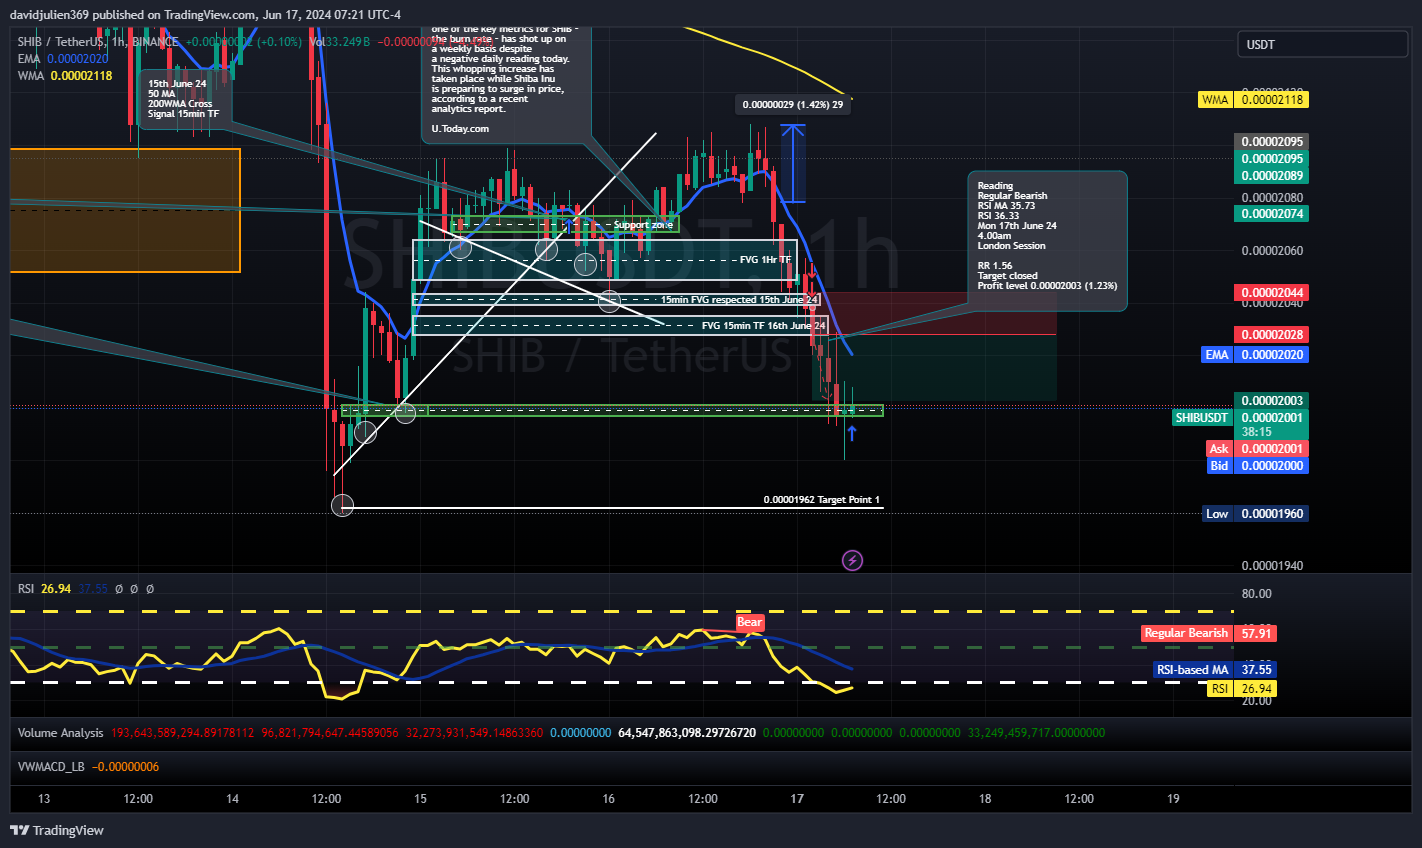Viewport: 1422px width, 848px height.
Task: Click the date 17 on time axis
Action: [797, 799]
